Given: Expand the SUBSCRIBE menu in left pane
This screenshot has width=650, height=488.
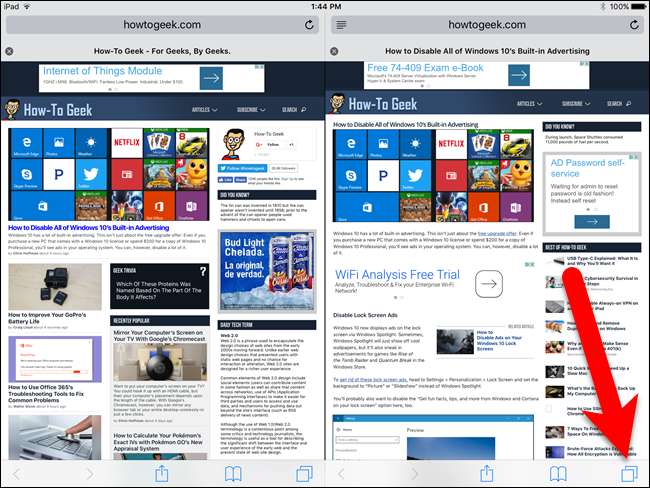Looking at the screenshot, I should tap(248, 109).
